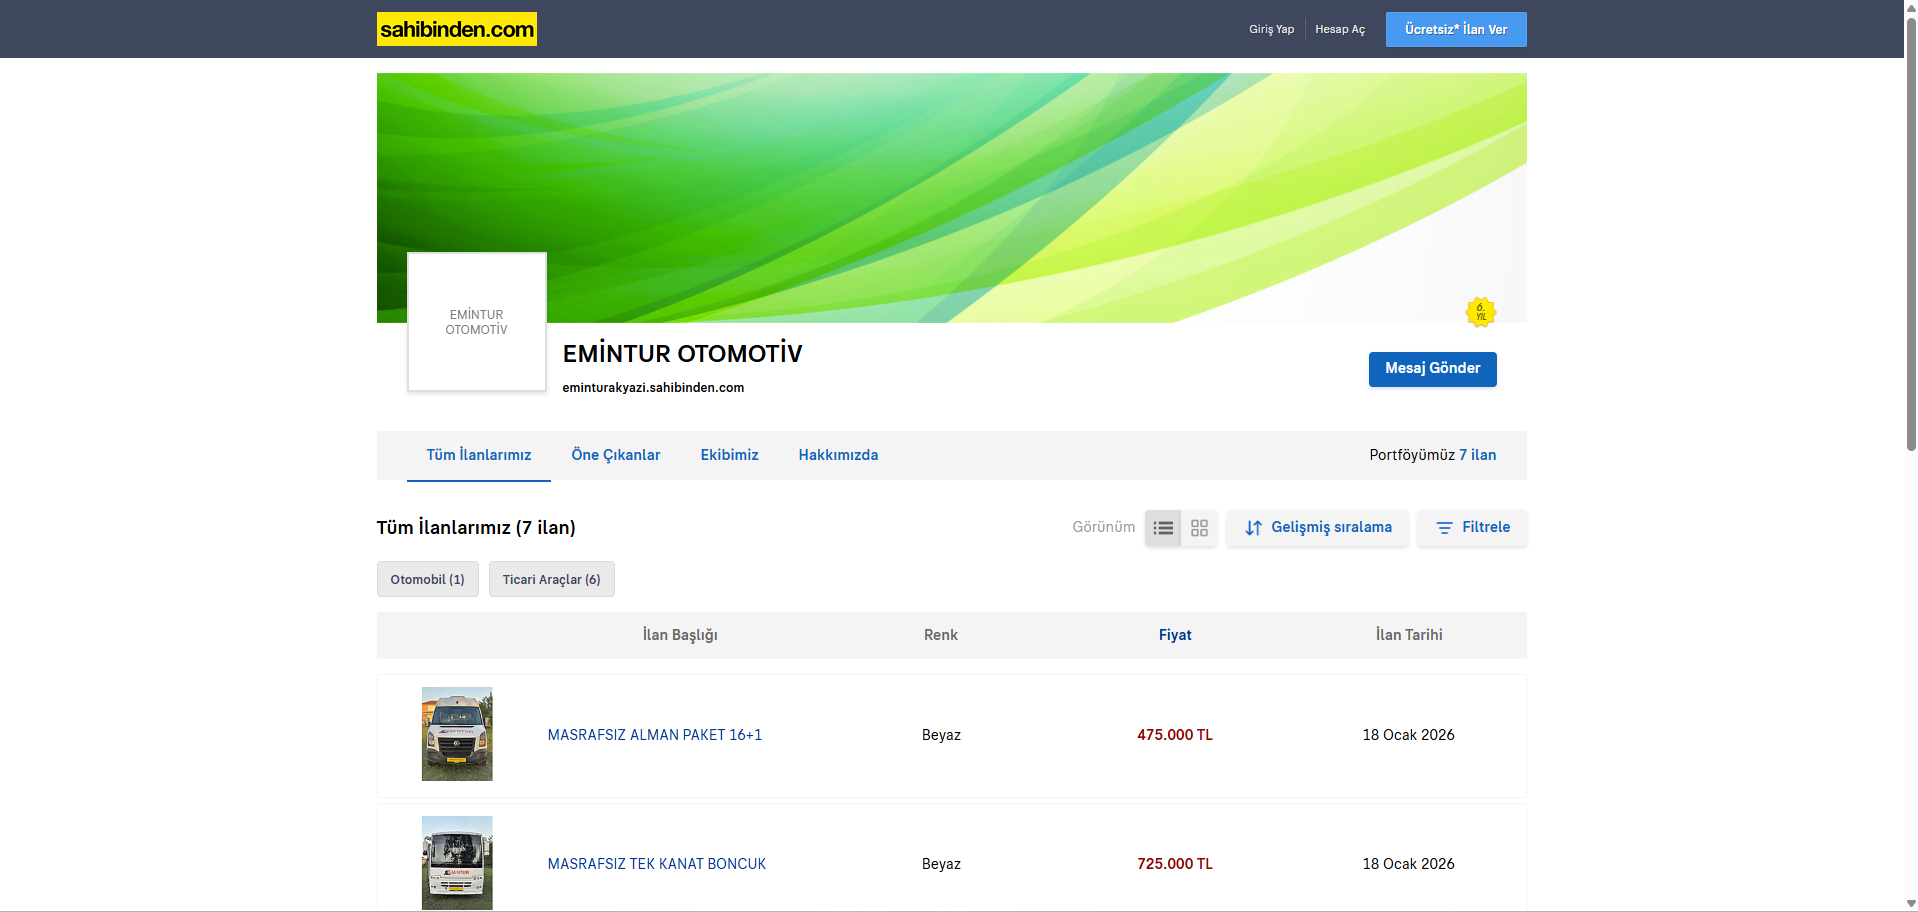This screenshot has width=1918, height=912.
Task: Open the Ekibimiz tab
Action: point(729,455)
